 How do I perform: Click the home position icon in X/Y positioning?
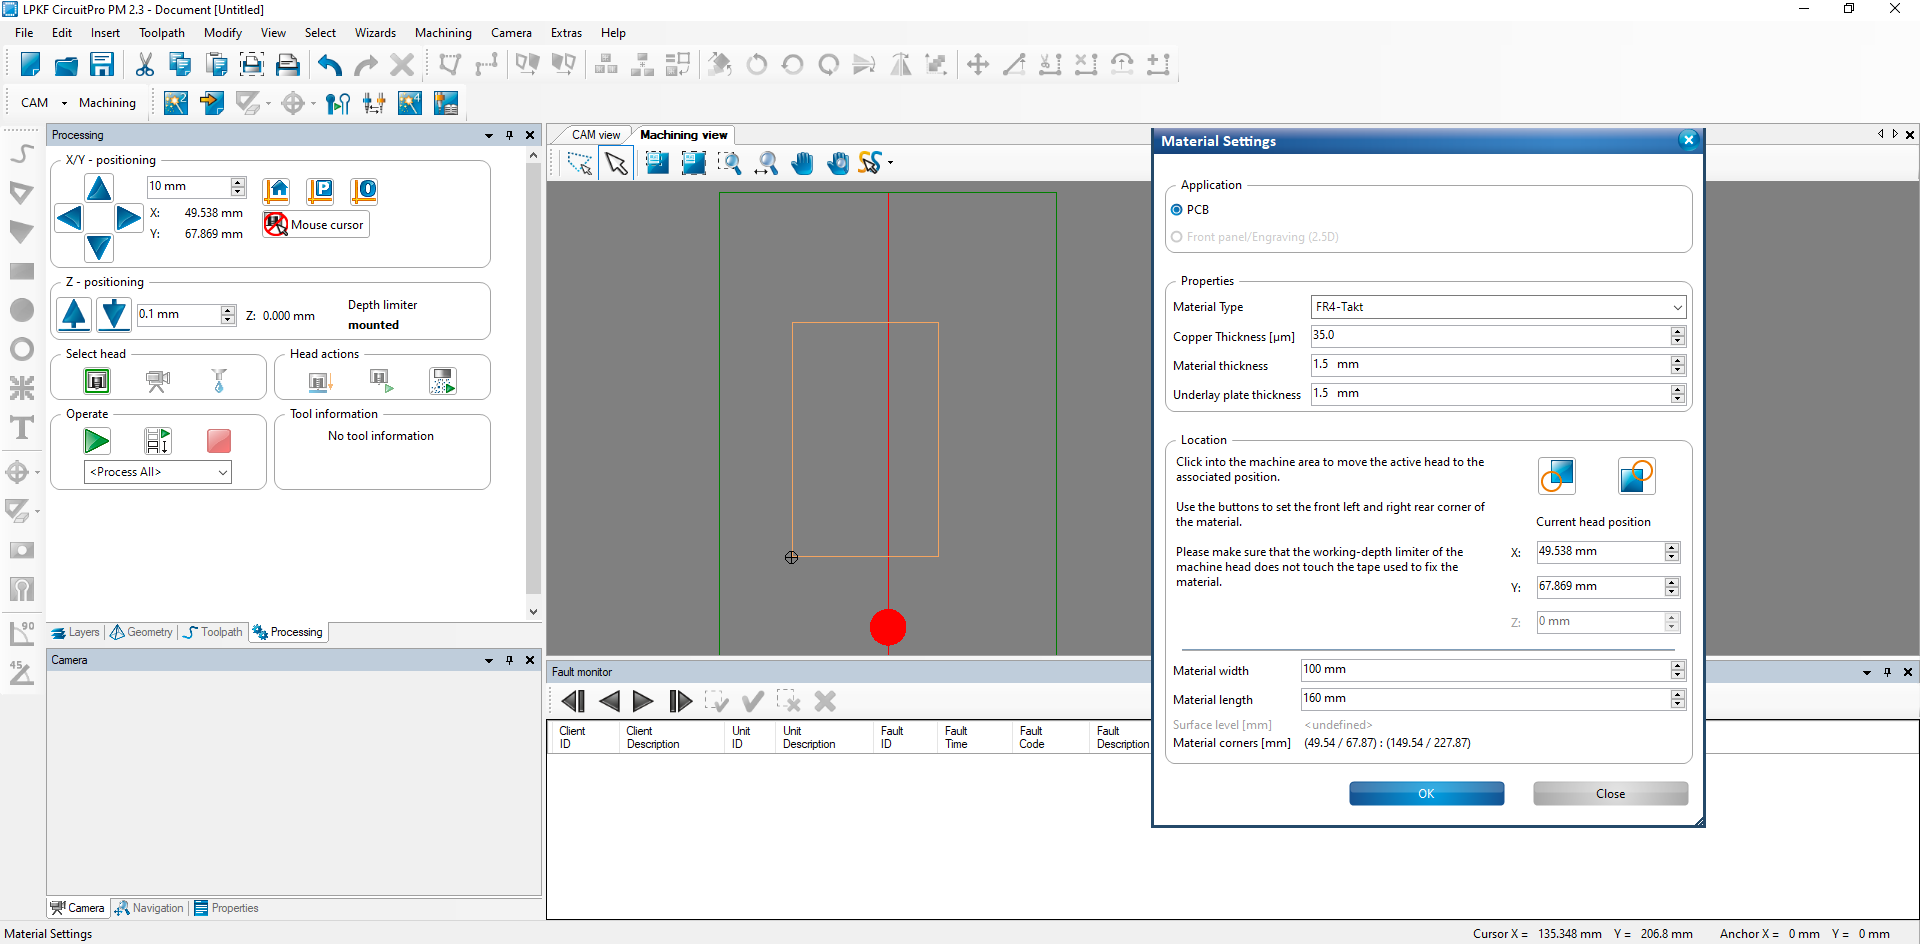(277, 190)
